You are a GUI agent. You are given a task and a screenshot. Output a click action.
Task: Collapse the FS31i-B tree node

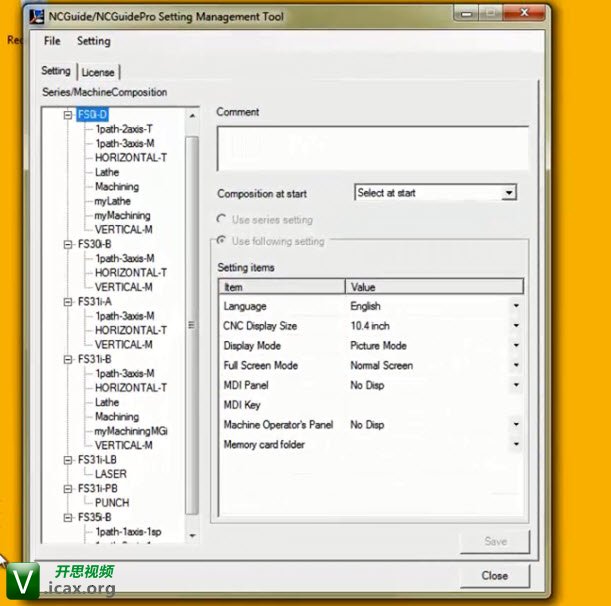pyautogui.click(x=68, y=359)
